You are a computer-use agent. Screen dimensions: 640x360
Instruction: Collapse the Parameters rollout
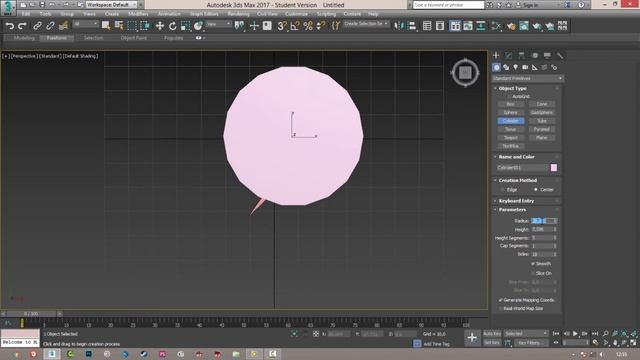512,210
